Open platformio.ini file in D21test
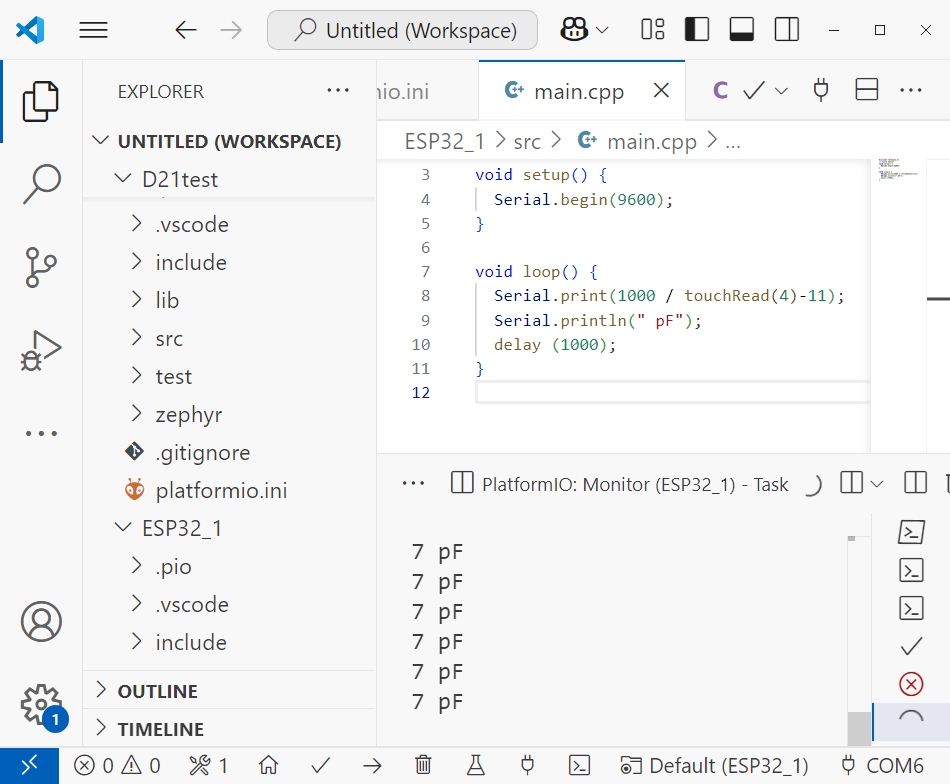The image size is (950, 784). [x=221, y=491]
